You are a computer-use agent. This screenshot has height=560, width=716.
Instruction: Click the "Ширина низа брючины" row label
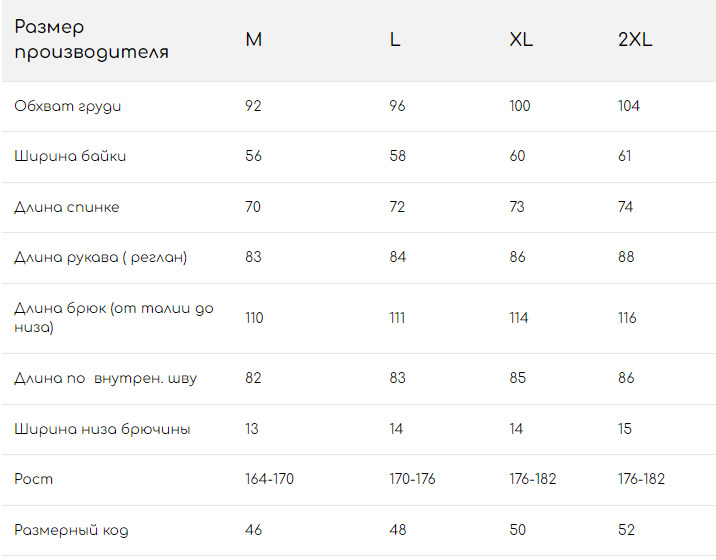[x=102, y=429]
